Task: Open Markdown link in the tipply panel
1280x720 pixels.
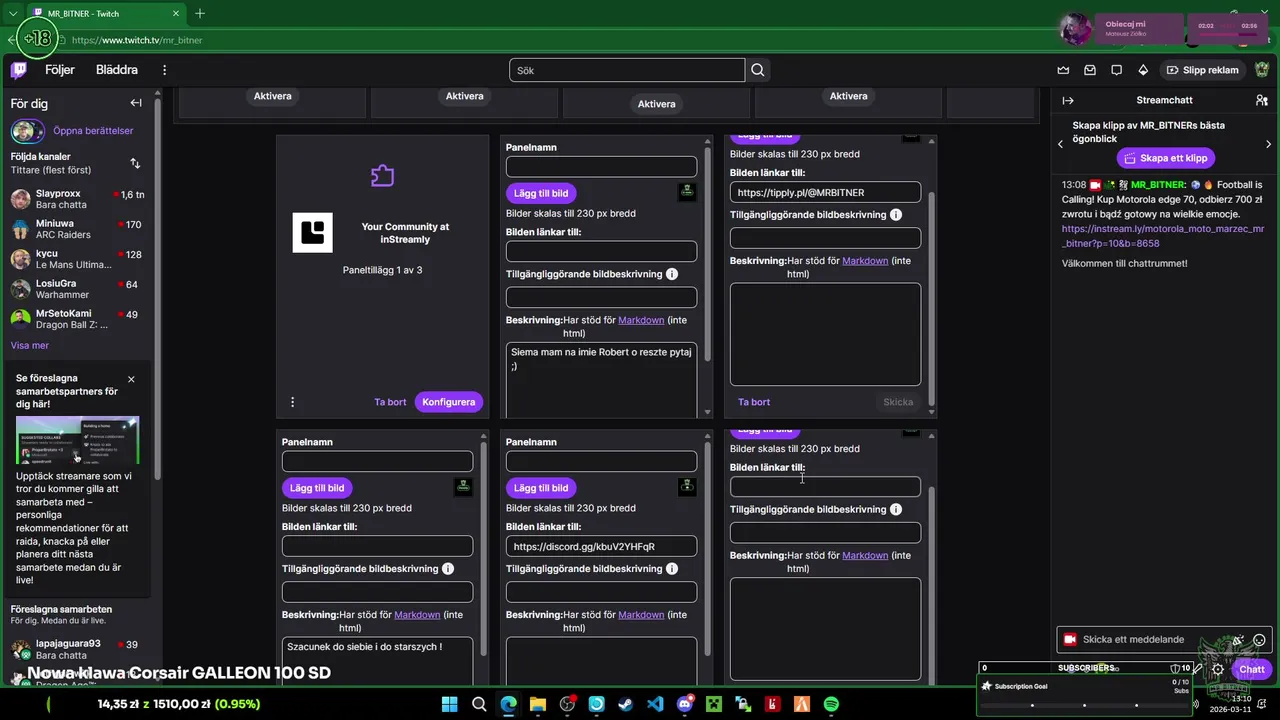Action: 865,261
